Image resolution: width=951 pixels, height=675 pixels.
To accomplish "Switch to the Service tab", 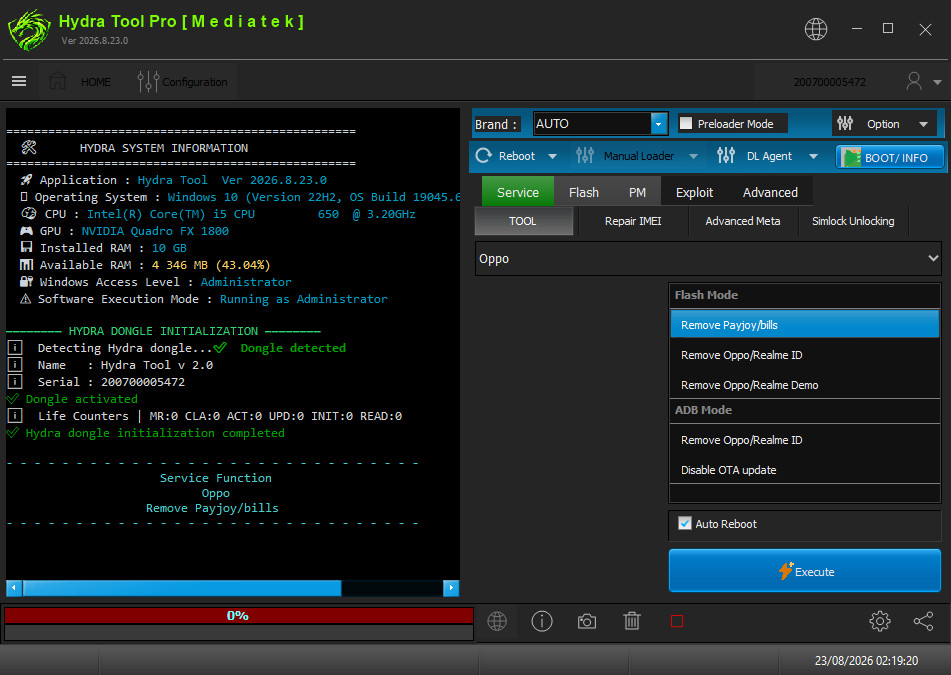I will pos(517,192).
